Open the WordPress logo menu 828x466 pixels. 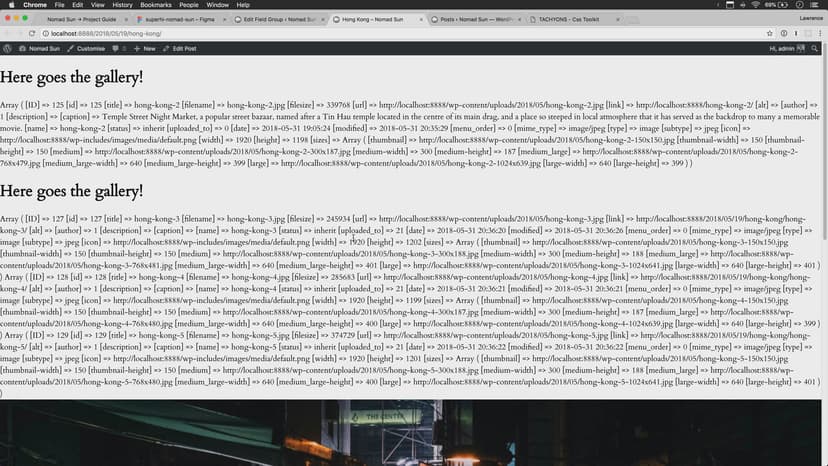(x=9, y=48)
